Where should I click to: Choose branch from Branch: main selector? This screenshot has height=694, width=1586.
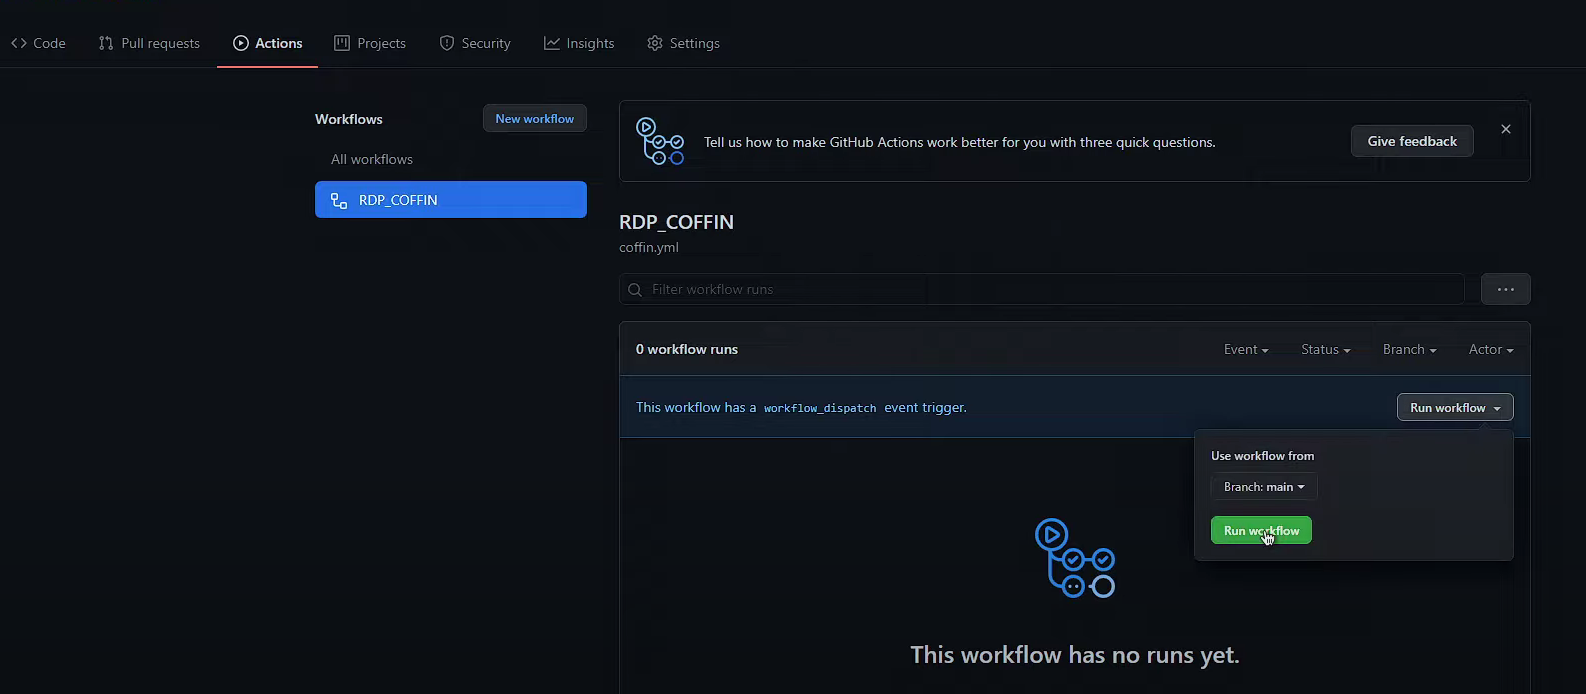pyautogui.click(x=1263, y=487)
